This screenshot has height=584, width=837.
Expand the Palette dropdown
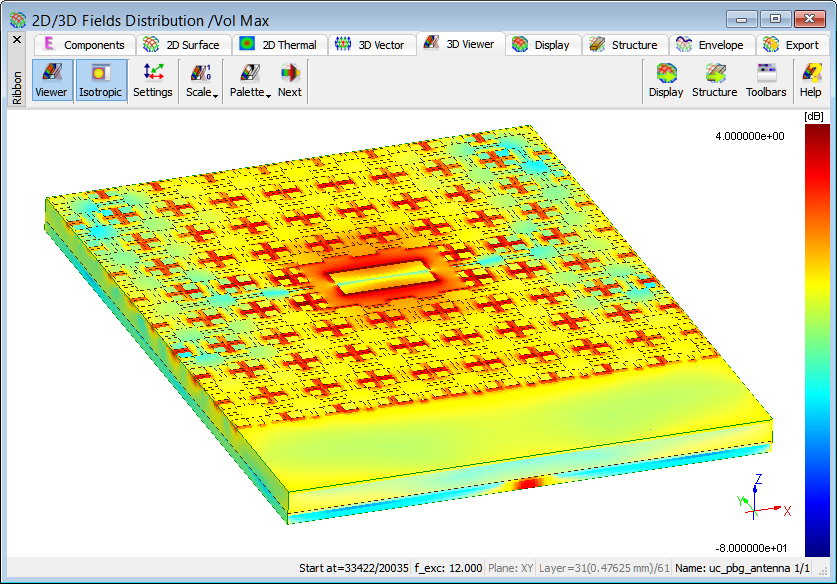(x=250, y=80)
